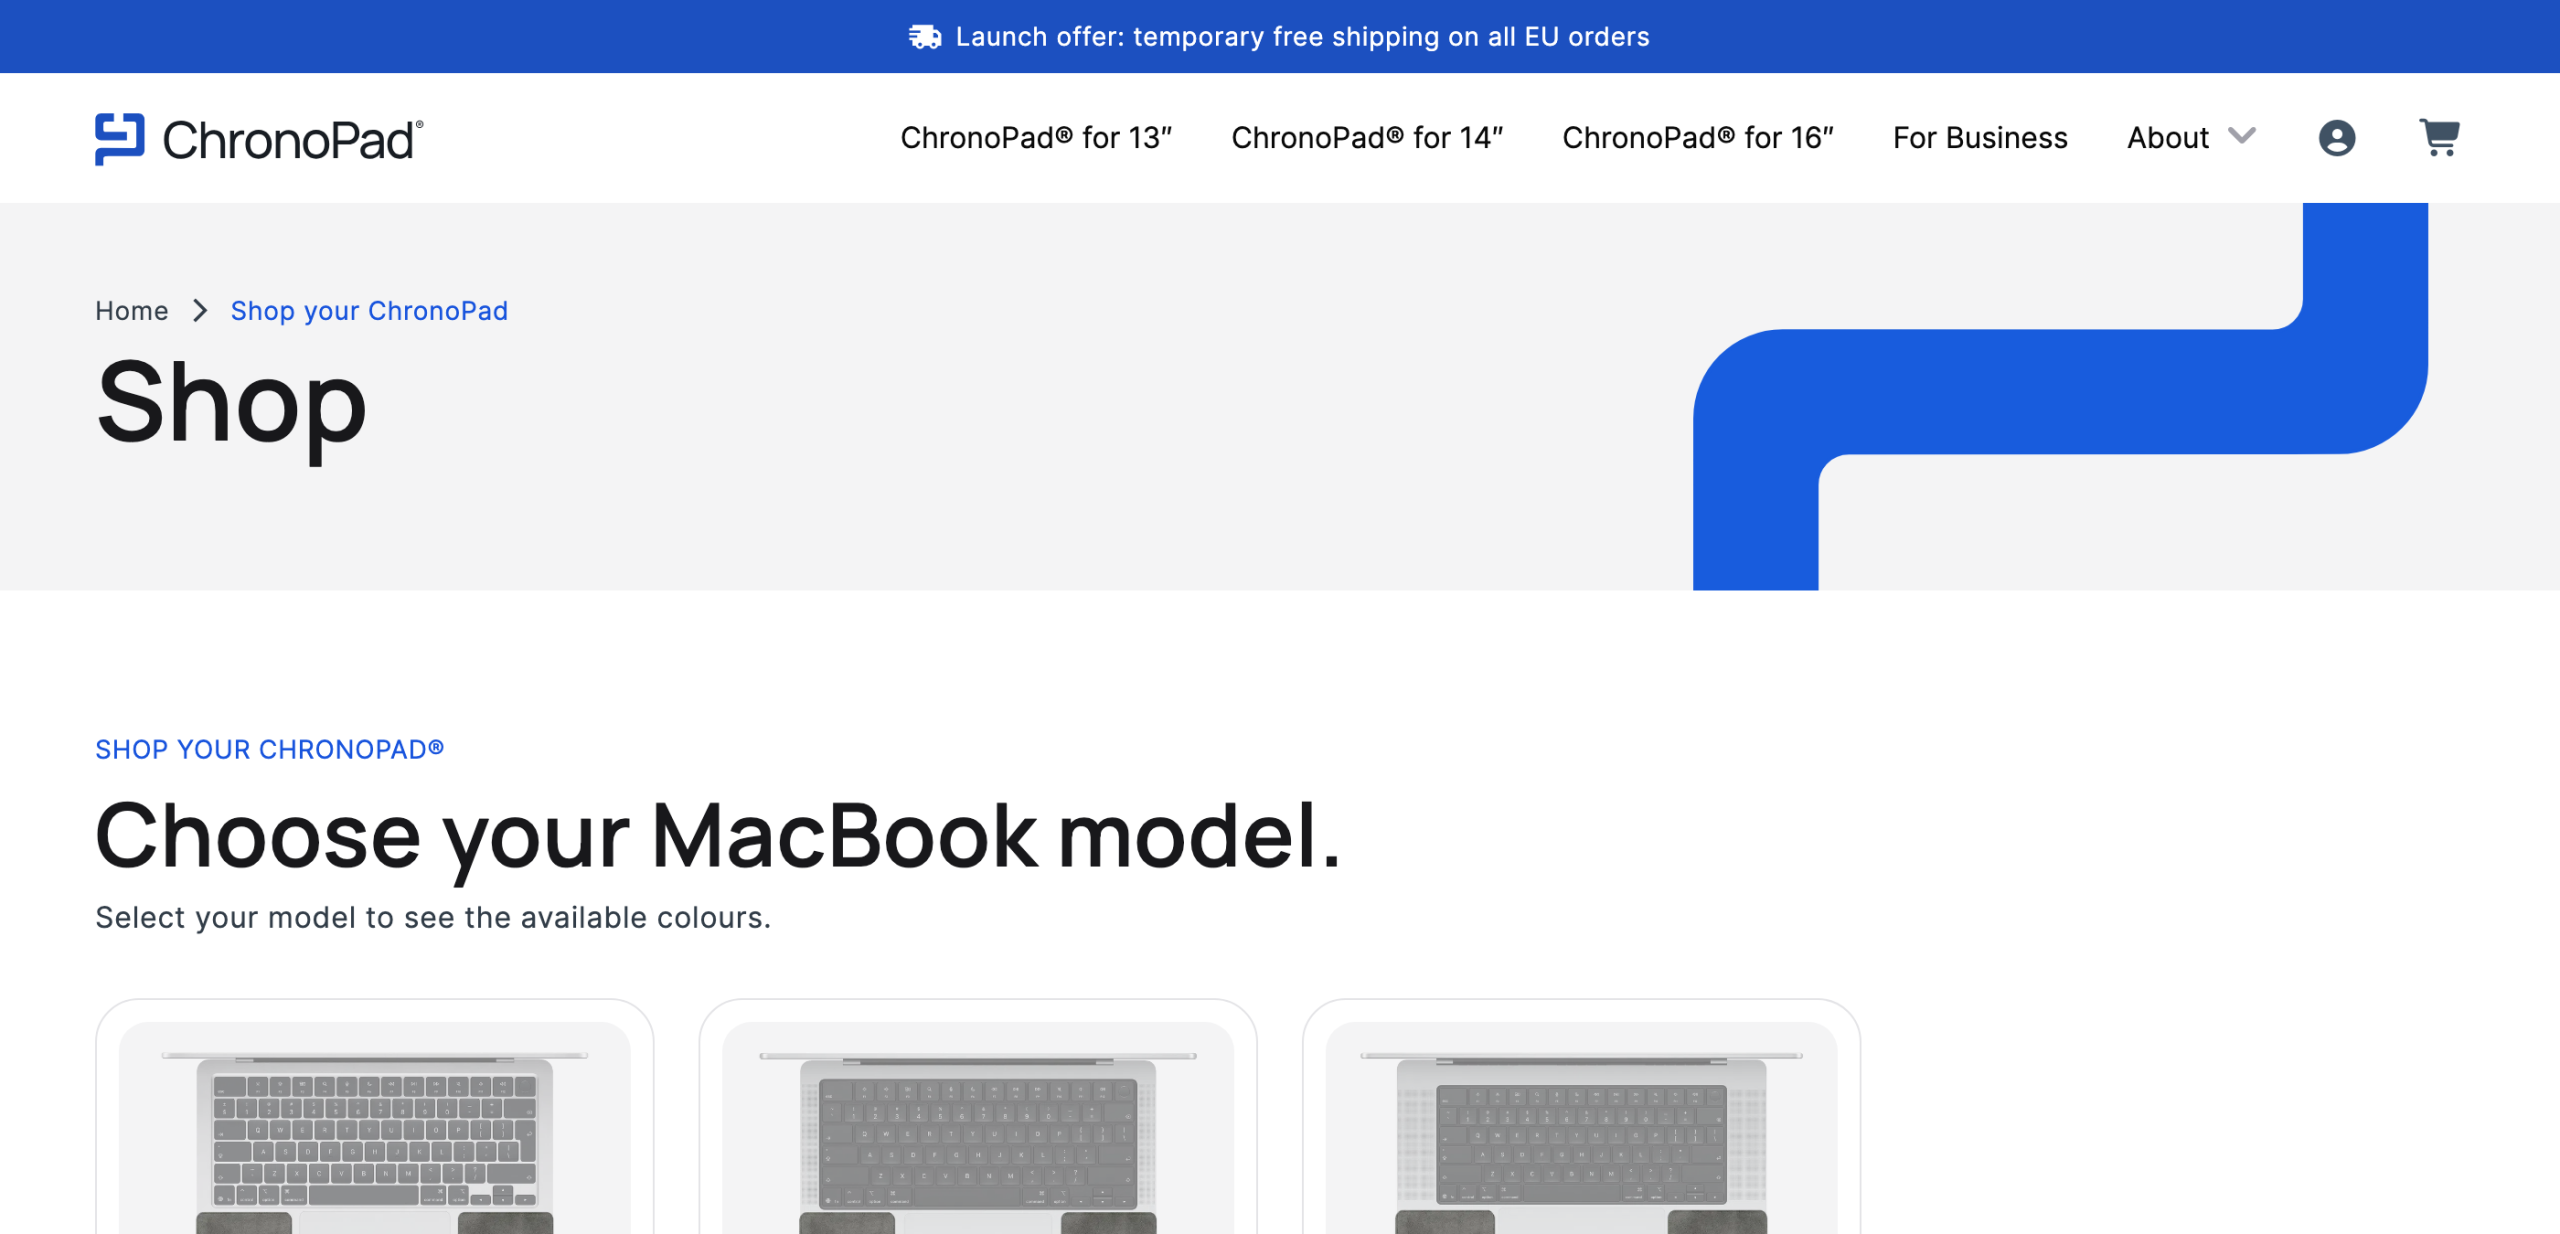Screen dimensions: 2560x1234
Task: Open the user account icon
Action: [2336, 137]
